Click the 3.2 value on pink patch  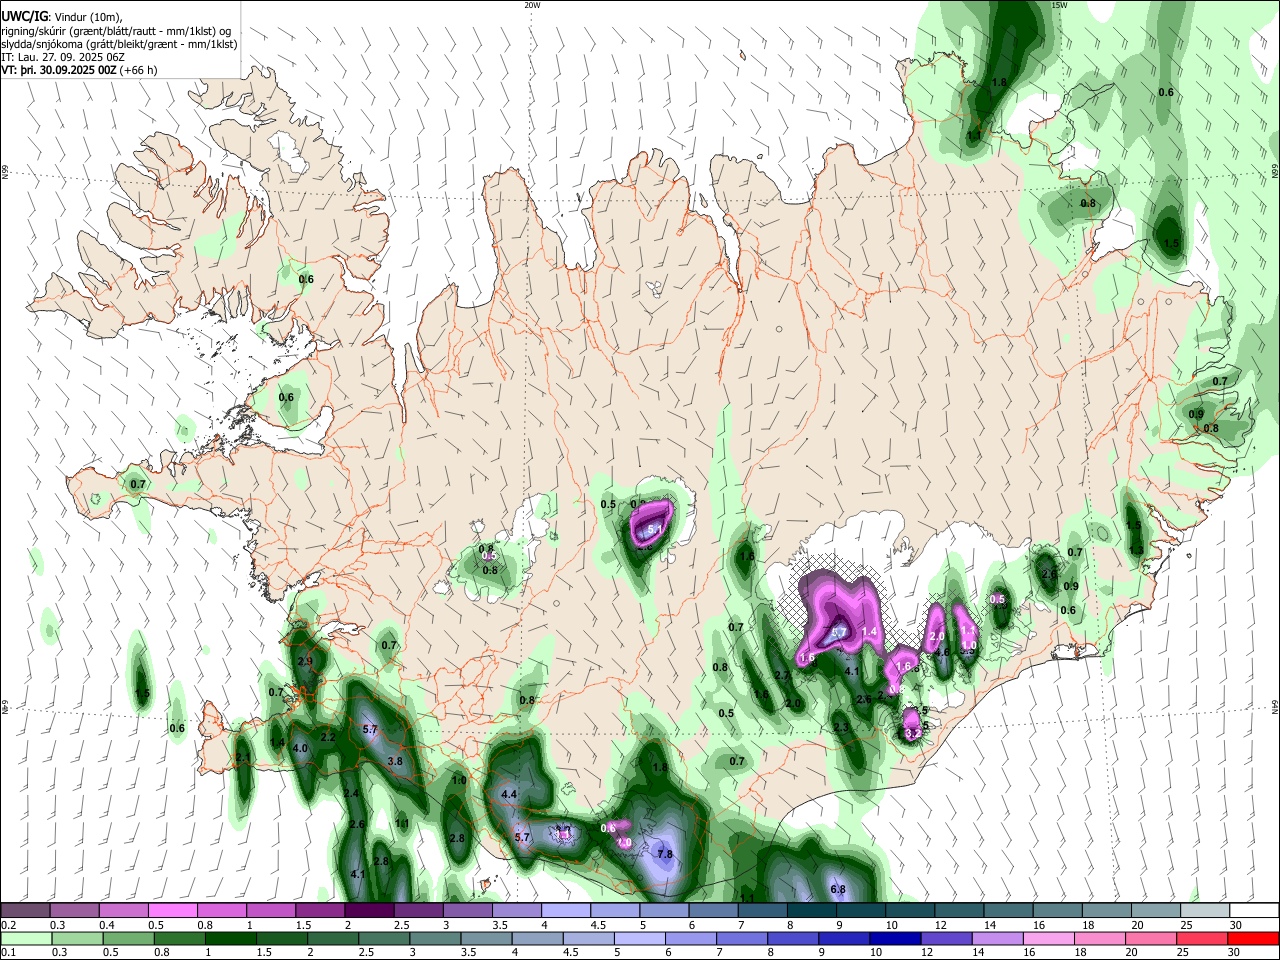(x=912, y=733)
